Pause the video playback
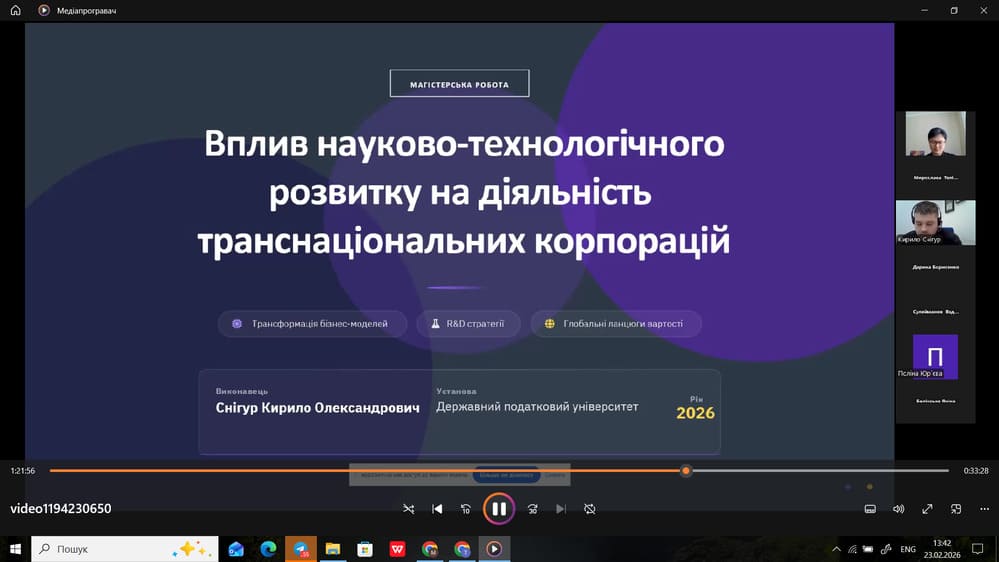Image resolution: width=999 pixels, height=562 pixels. [x=498, y=509]
